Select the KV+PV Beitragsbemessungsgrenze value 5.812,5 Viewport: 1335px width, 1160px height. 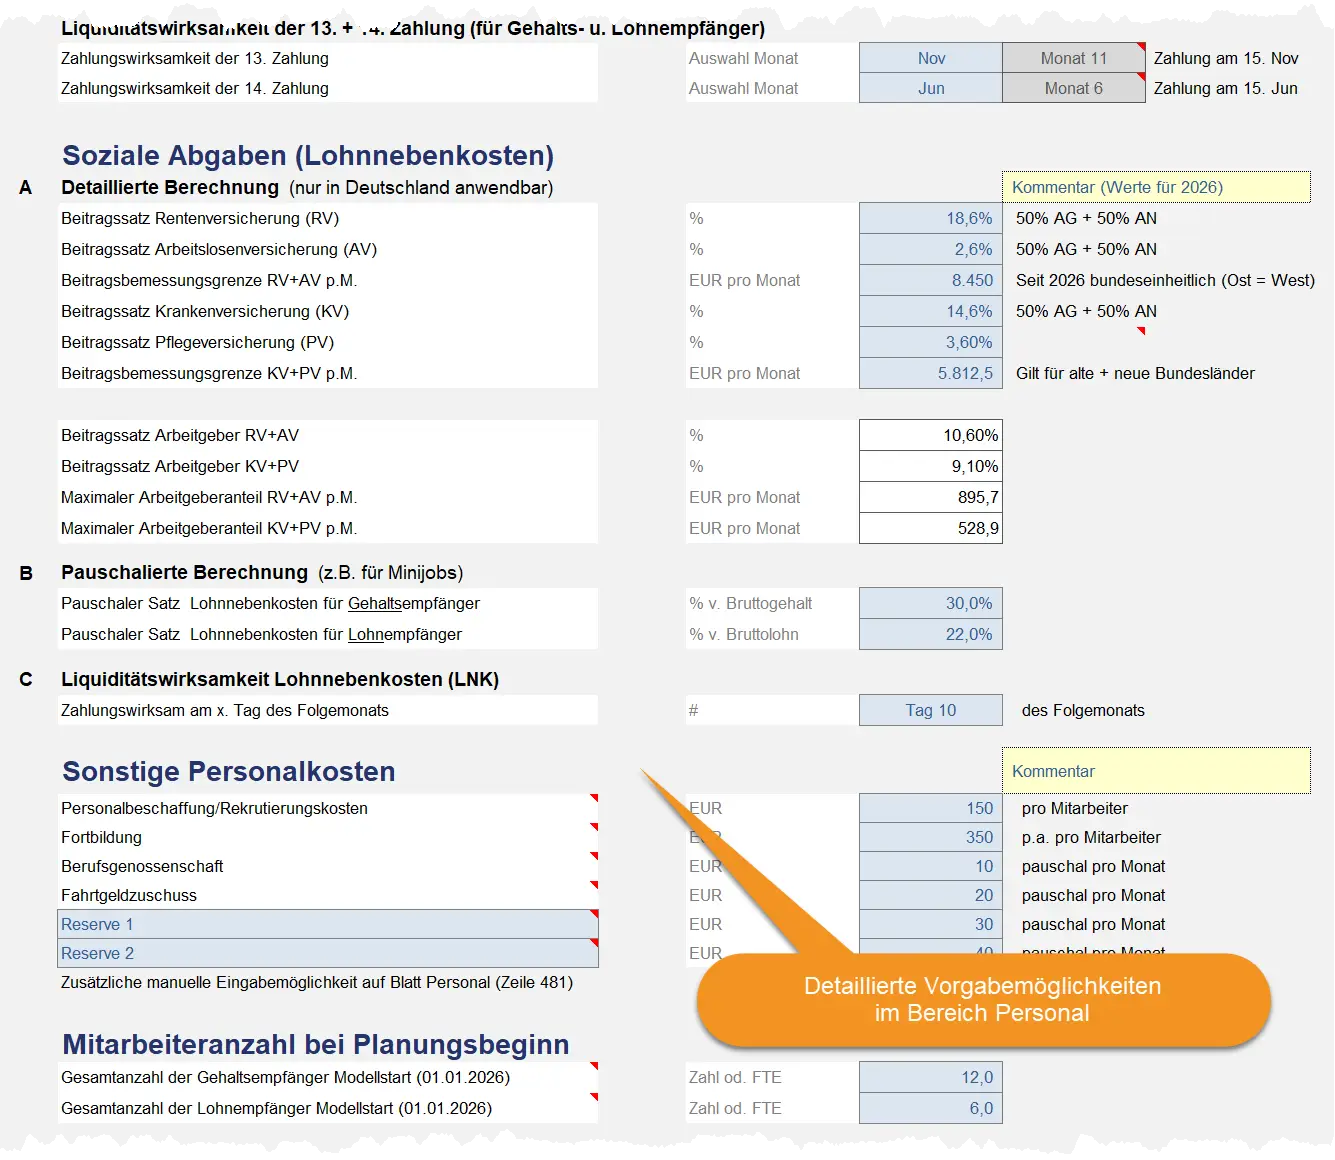[930, 373]
